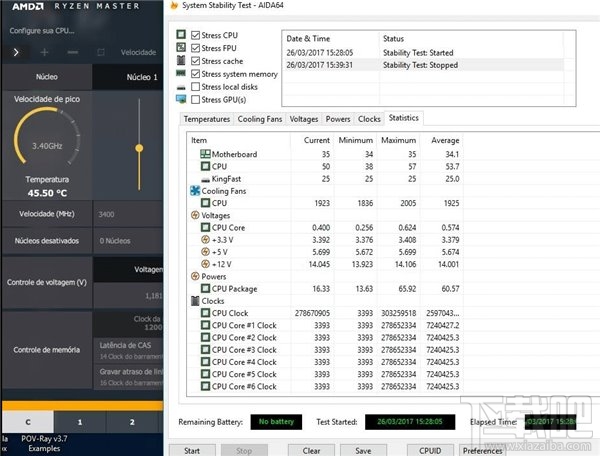The width and height of the screenshot is (600, 456).
Task: Click the +12 V lightning icon
Action: click(x=205, y=264)
